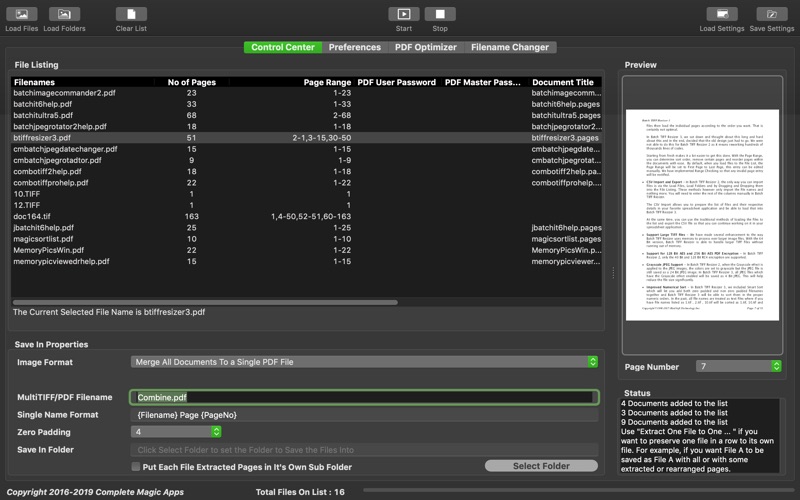Select the 10.TIFF file
This screenshot has width=800, height=500.
(x=306, y=194)
